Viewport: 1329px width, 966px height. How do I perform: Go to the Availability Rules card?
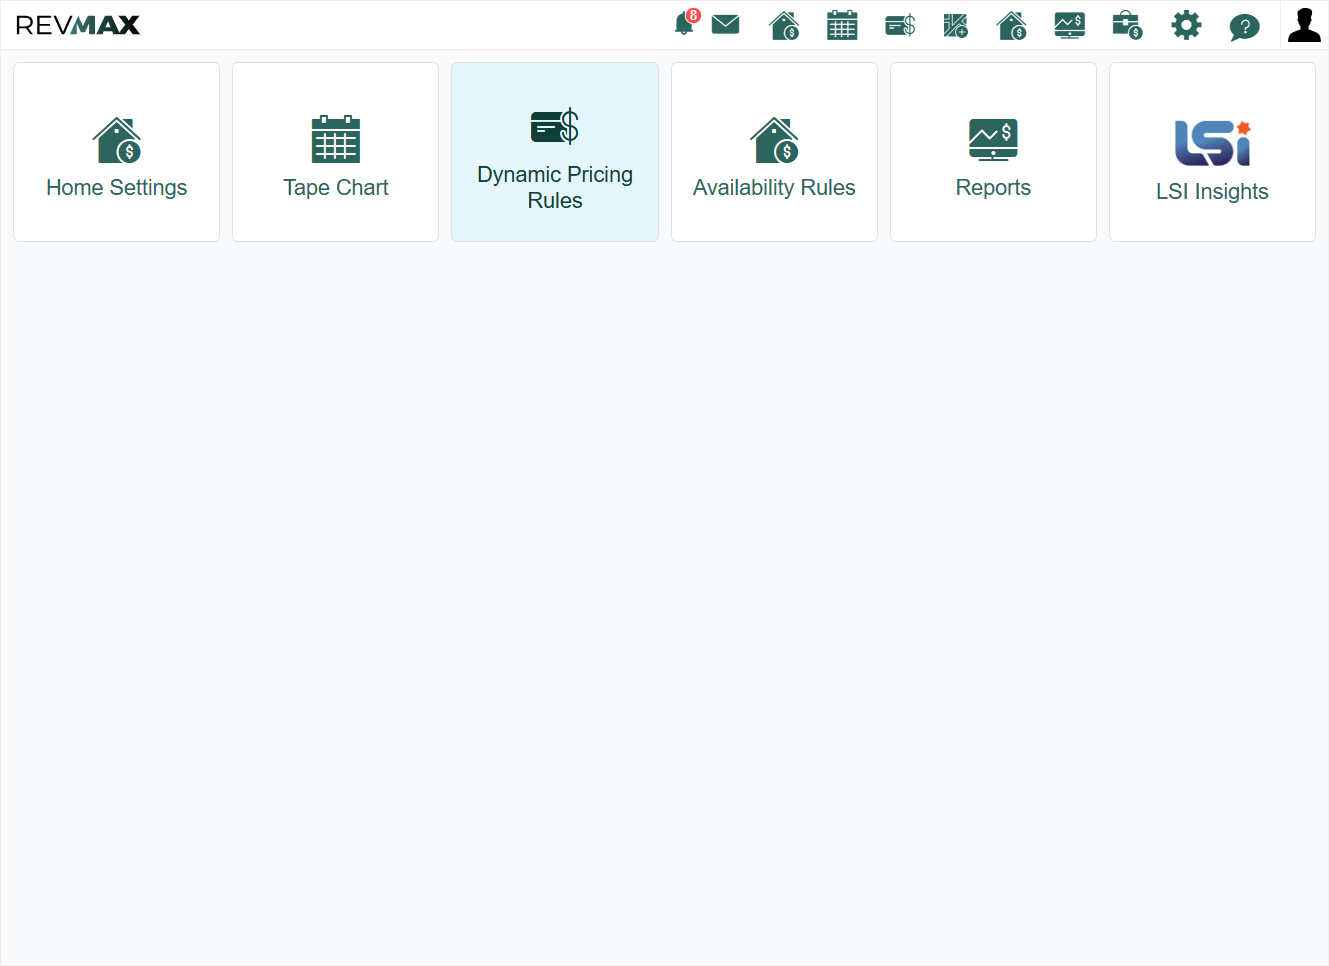pos(774,152)
